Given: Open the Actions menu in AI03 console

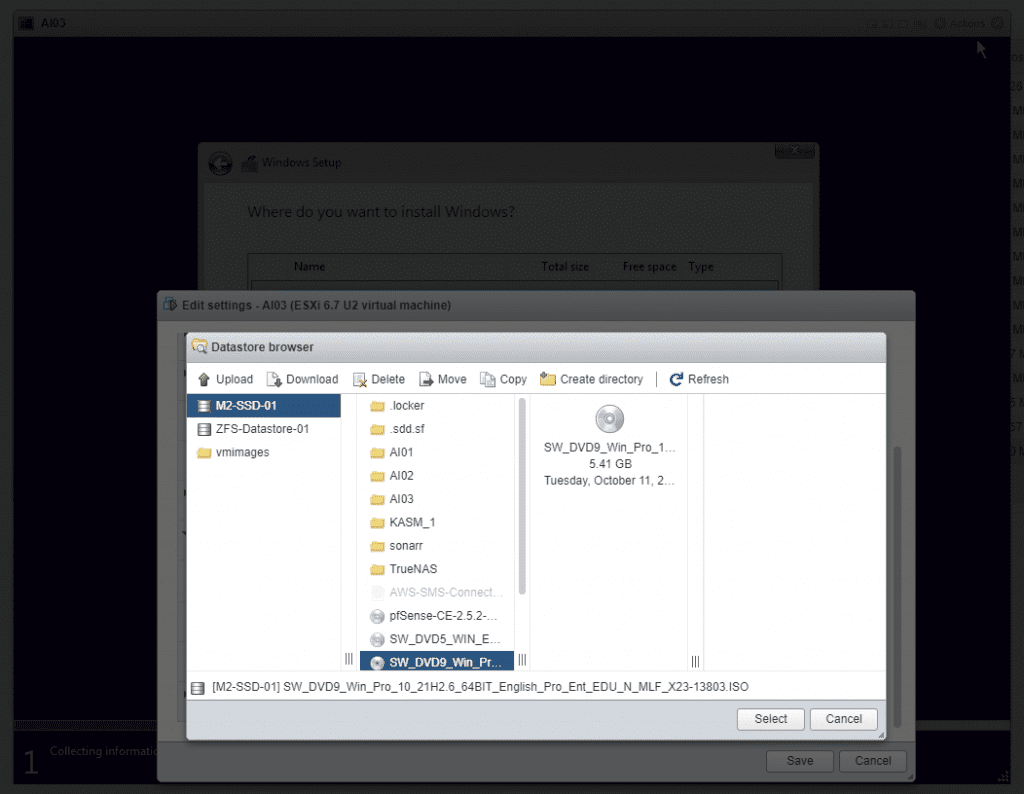Looking at the screenshot, I should click(960, 24).
